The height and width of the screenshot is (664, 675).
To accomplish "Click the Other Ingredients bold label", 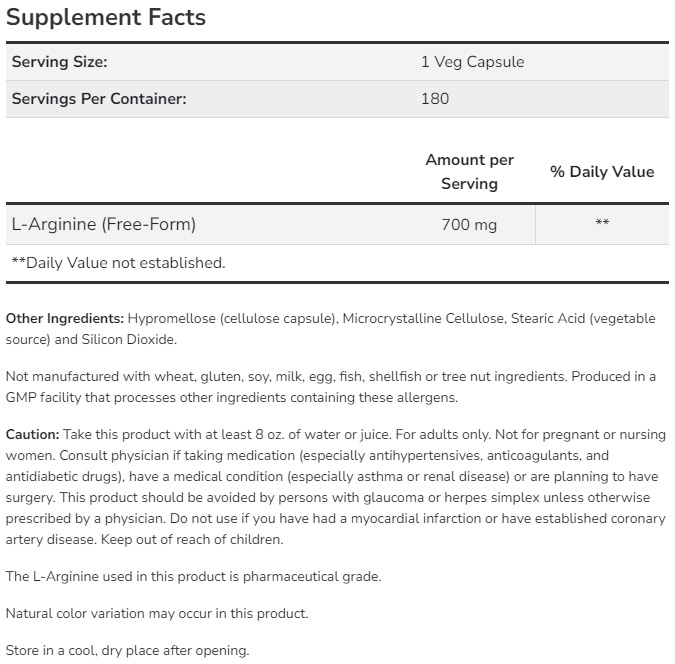I will [x=65, y=319].
